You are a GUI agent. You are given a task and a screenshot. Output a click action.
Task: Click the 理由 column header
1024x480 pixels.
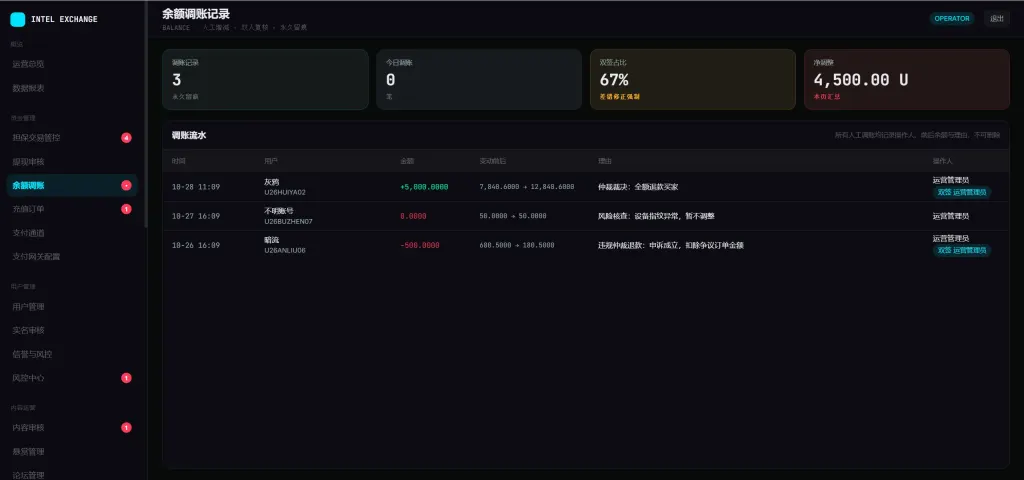(x=605, y=161)
